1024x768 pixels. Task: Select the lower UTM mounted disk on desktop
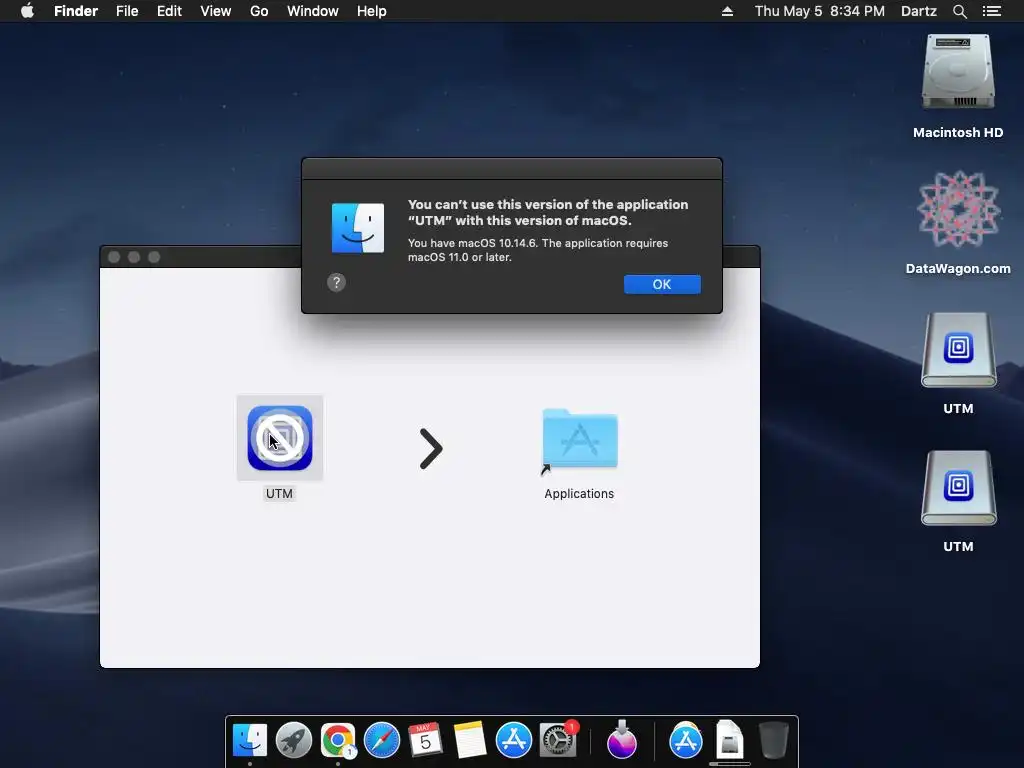[x=958, y=488]
